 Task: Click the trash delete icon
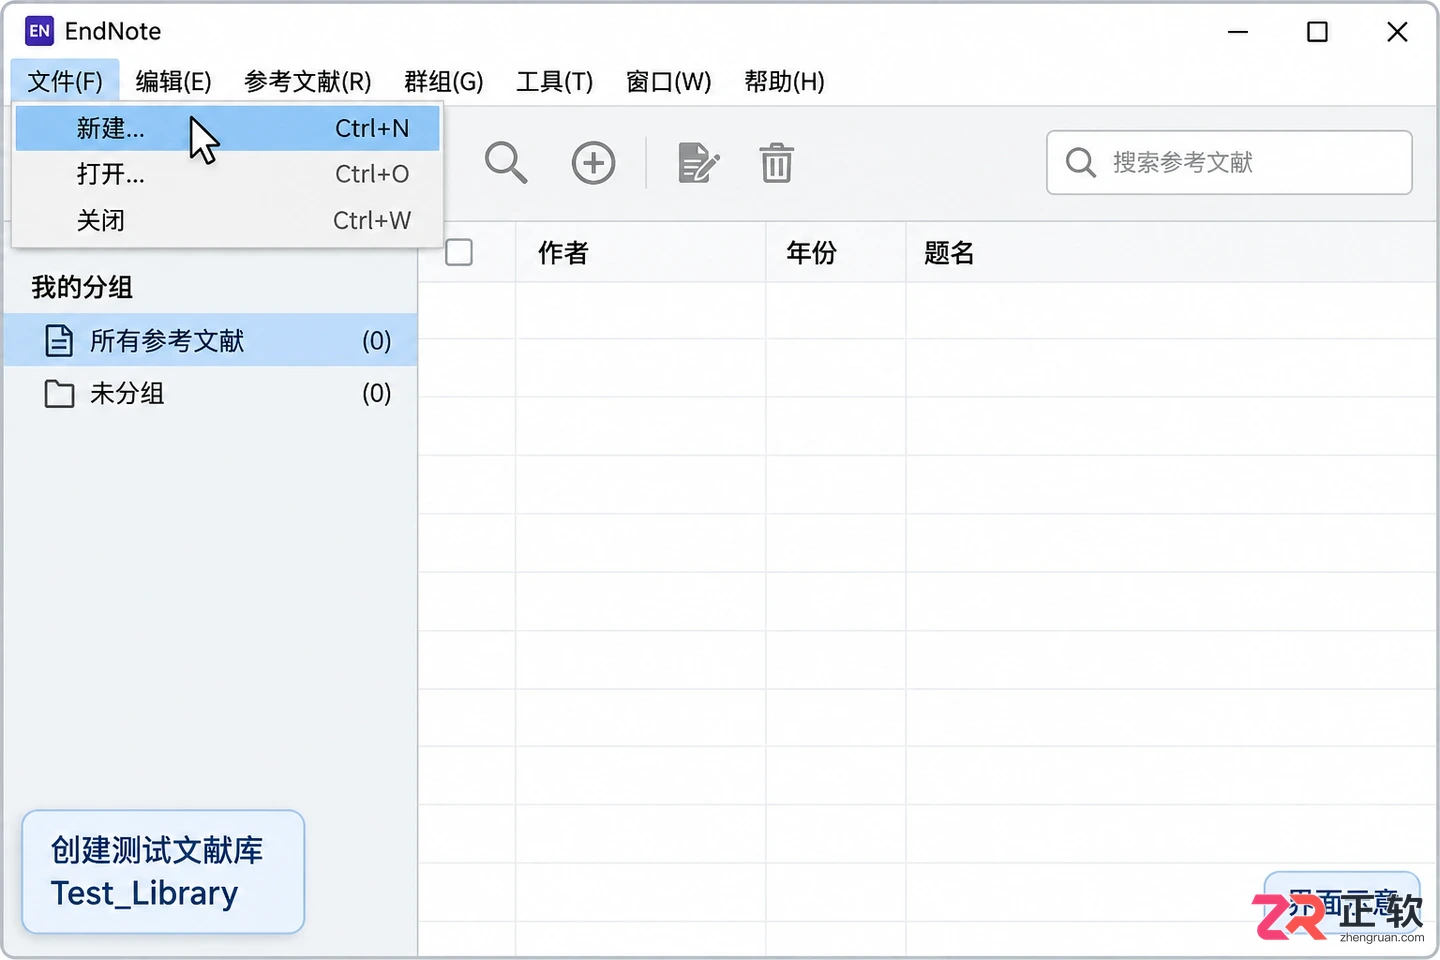(777, 163)
